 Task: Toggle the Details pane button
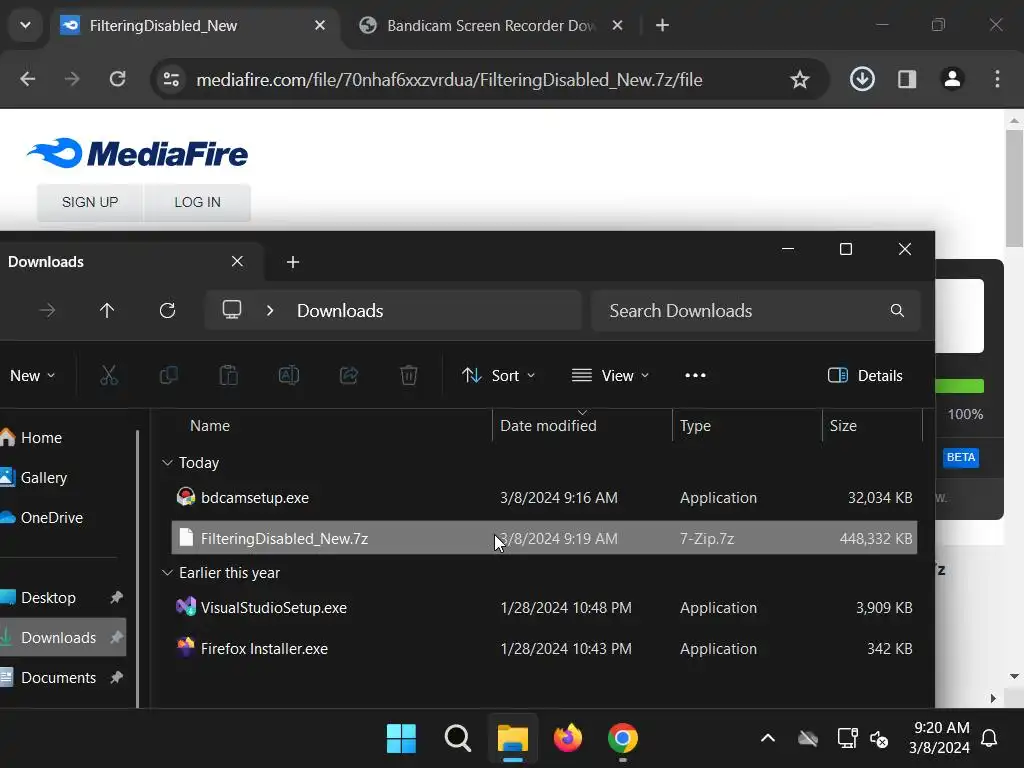tap(865, 376)
